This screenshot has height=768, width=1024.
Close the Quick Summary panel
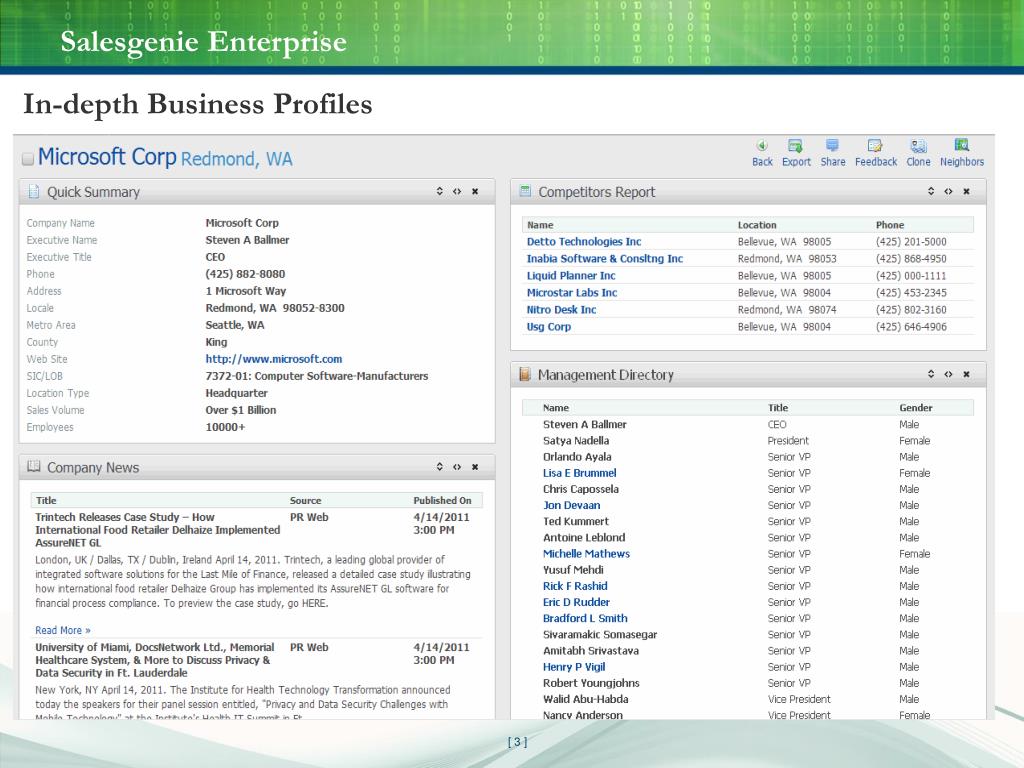[x=475, y=191]
